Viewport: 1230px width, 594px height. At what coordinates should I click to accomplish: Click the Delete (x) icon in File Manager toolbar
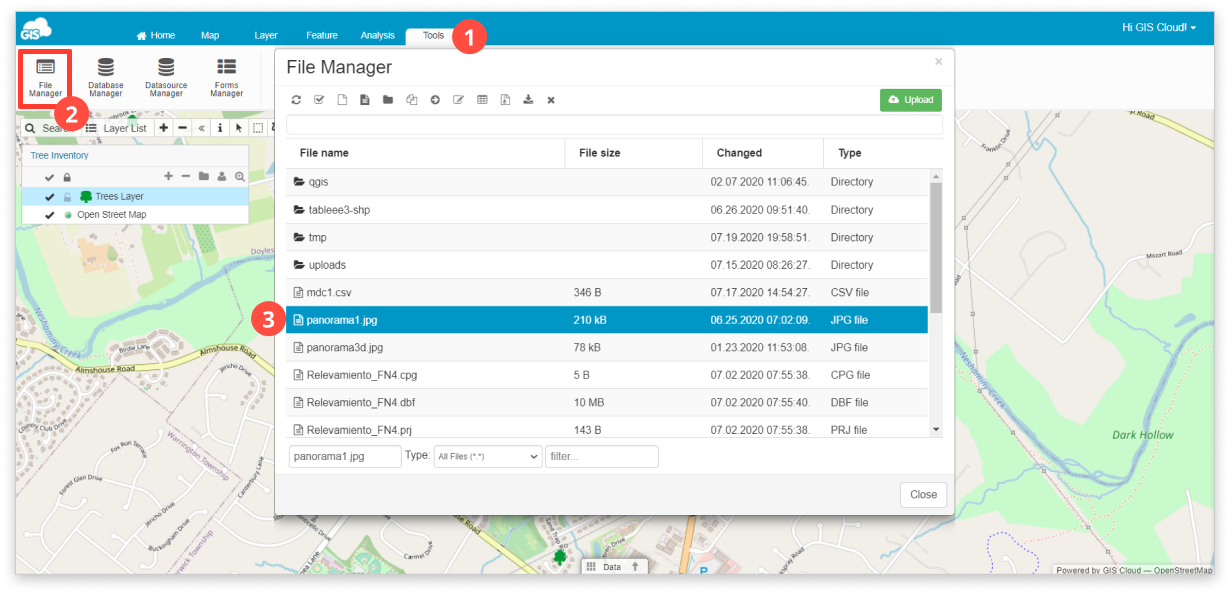pyautogui.click(x=551, y=99)
